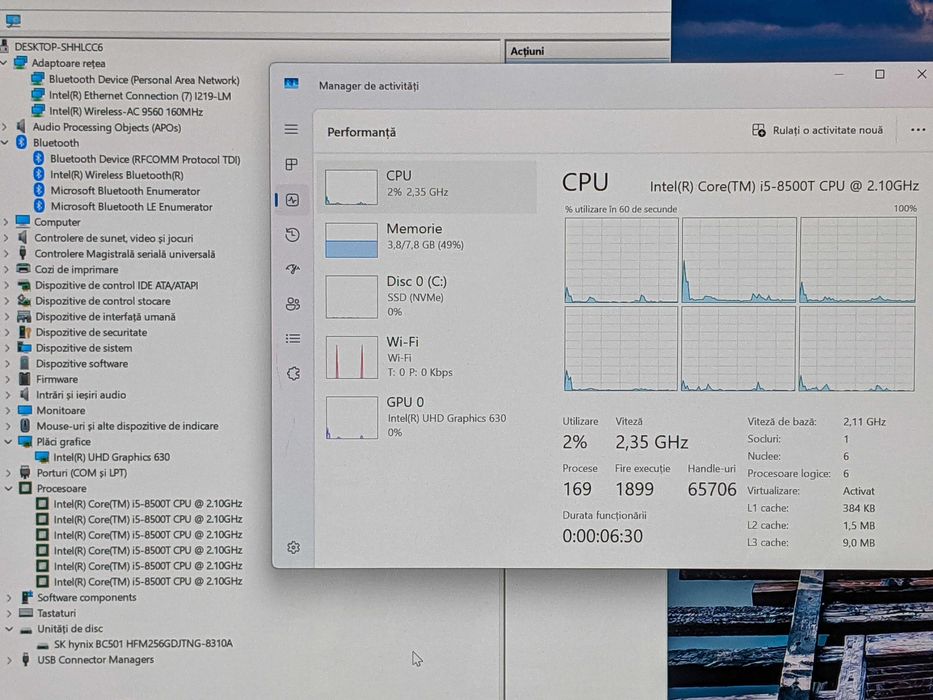Click the GPU 0 mini graph thumbnail
933x700 pixels.
[352, 418]
